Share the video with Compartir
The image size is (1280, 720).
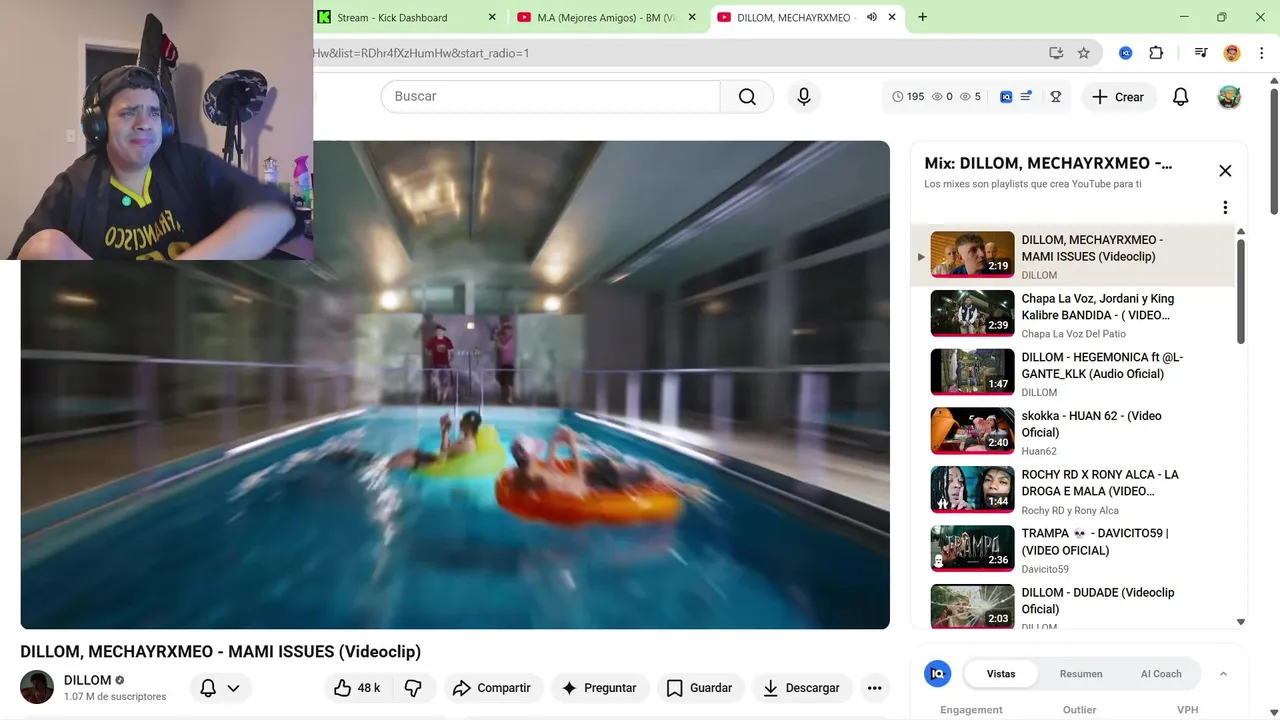pyautogui.click(x=491, y=688)
